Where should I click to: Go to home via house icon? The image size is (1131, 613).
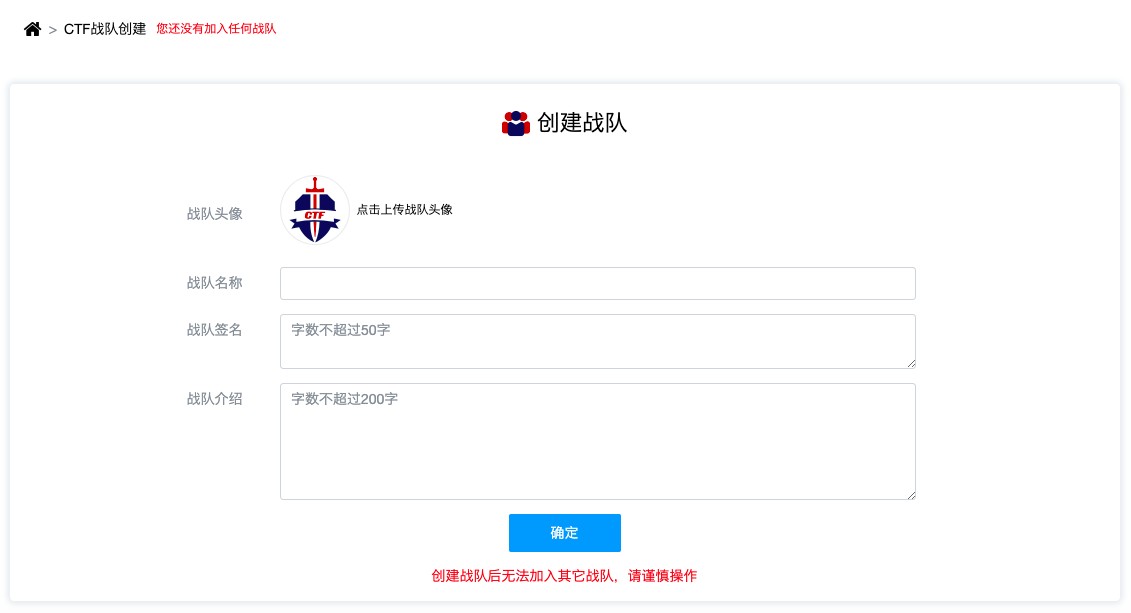(32, 29)
